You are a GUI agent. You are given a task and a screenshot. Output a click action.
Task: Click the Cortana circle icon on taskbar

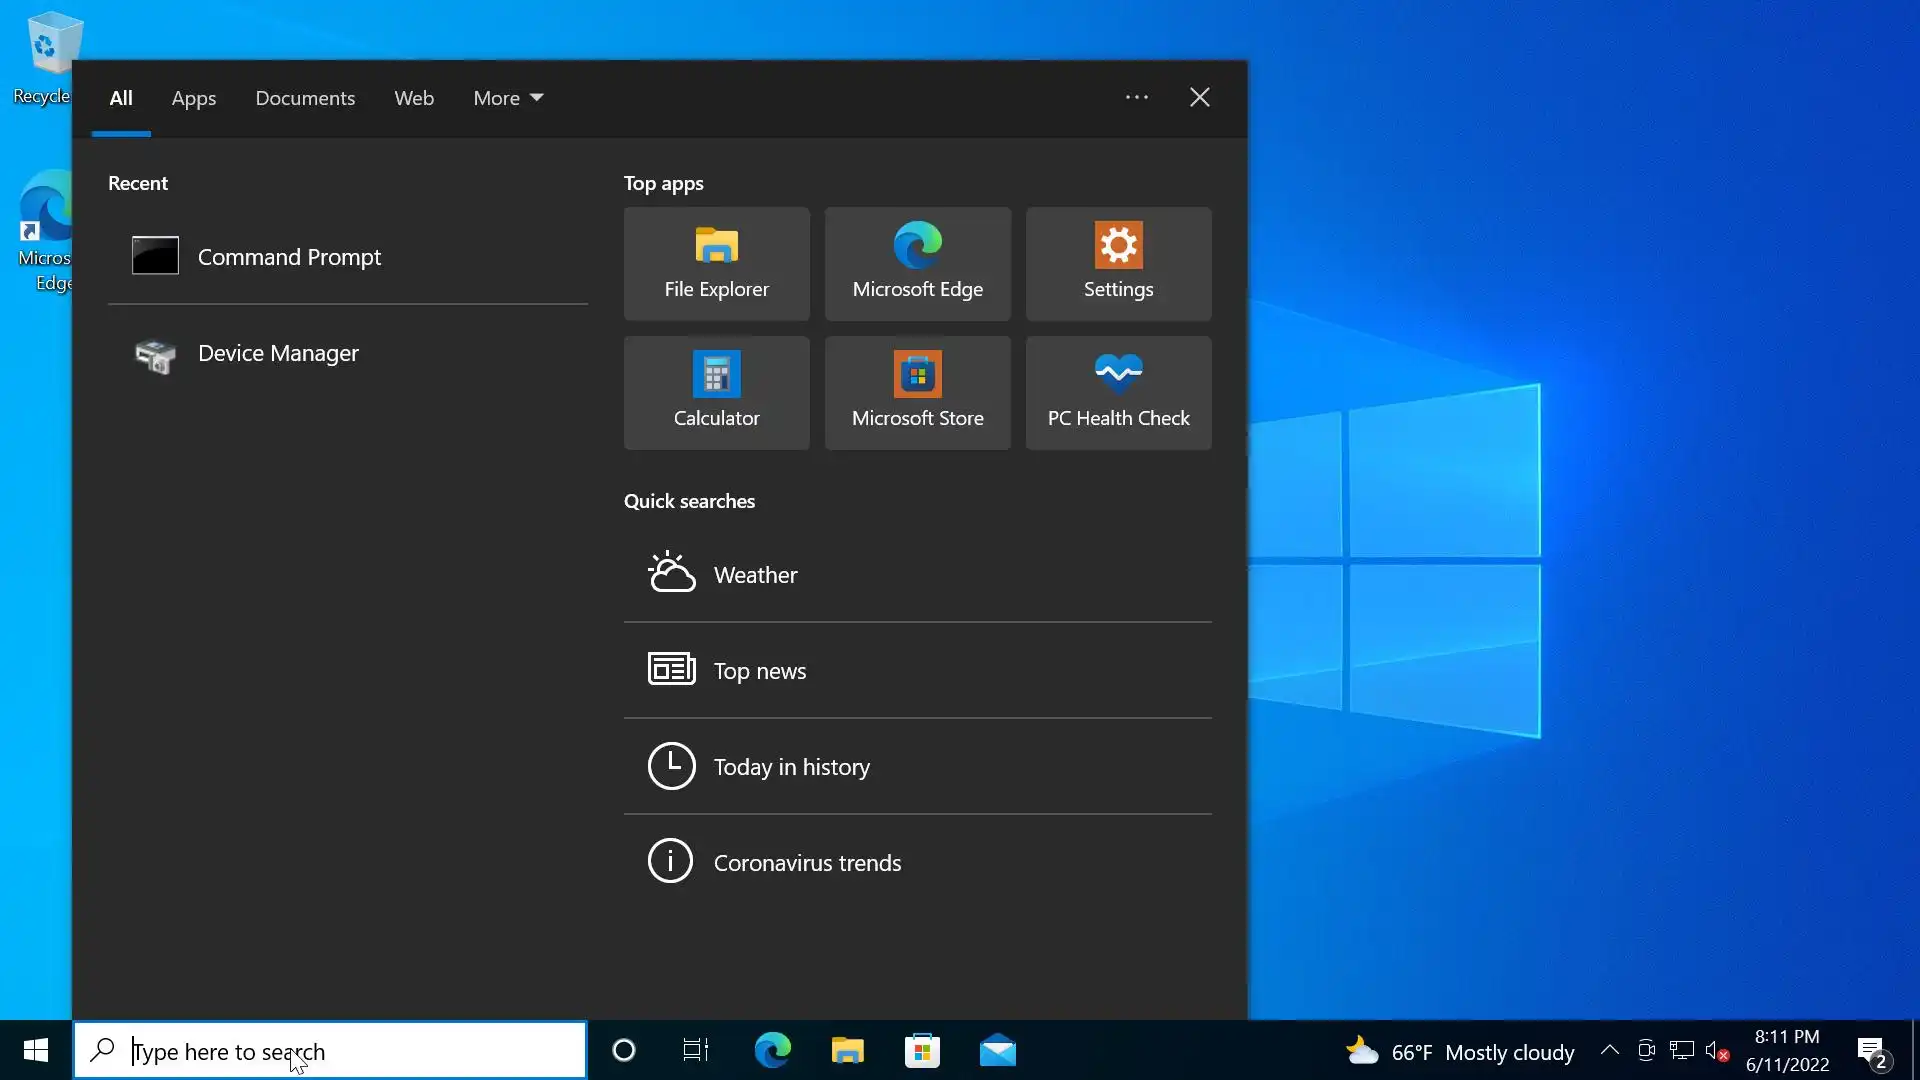click(x=623, y=1050)
